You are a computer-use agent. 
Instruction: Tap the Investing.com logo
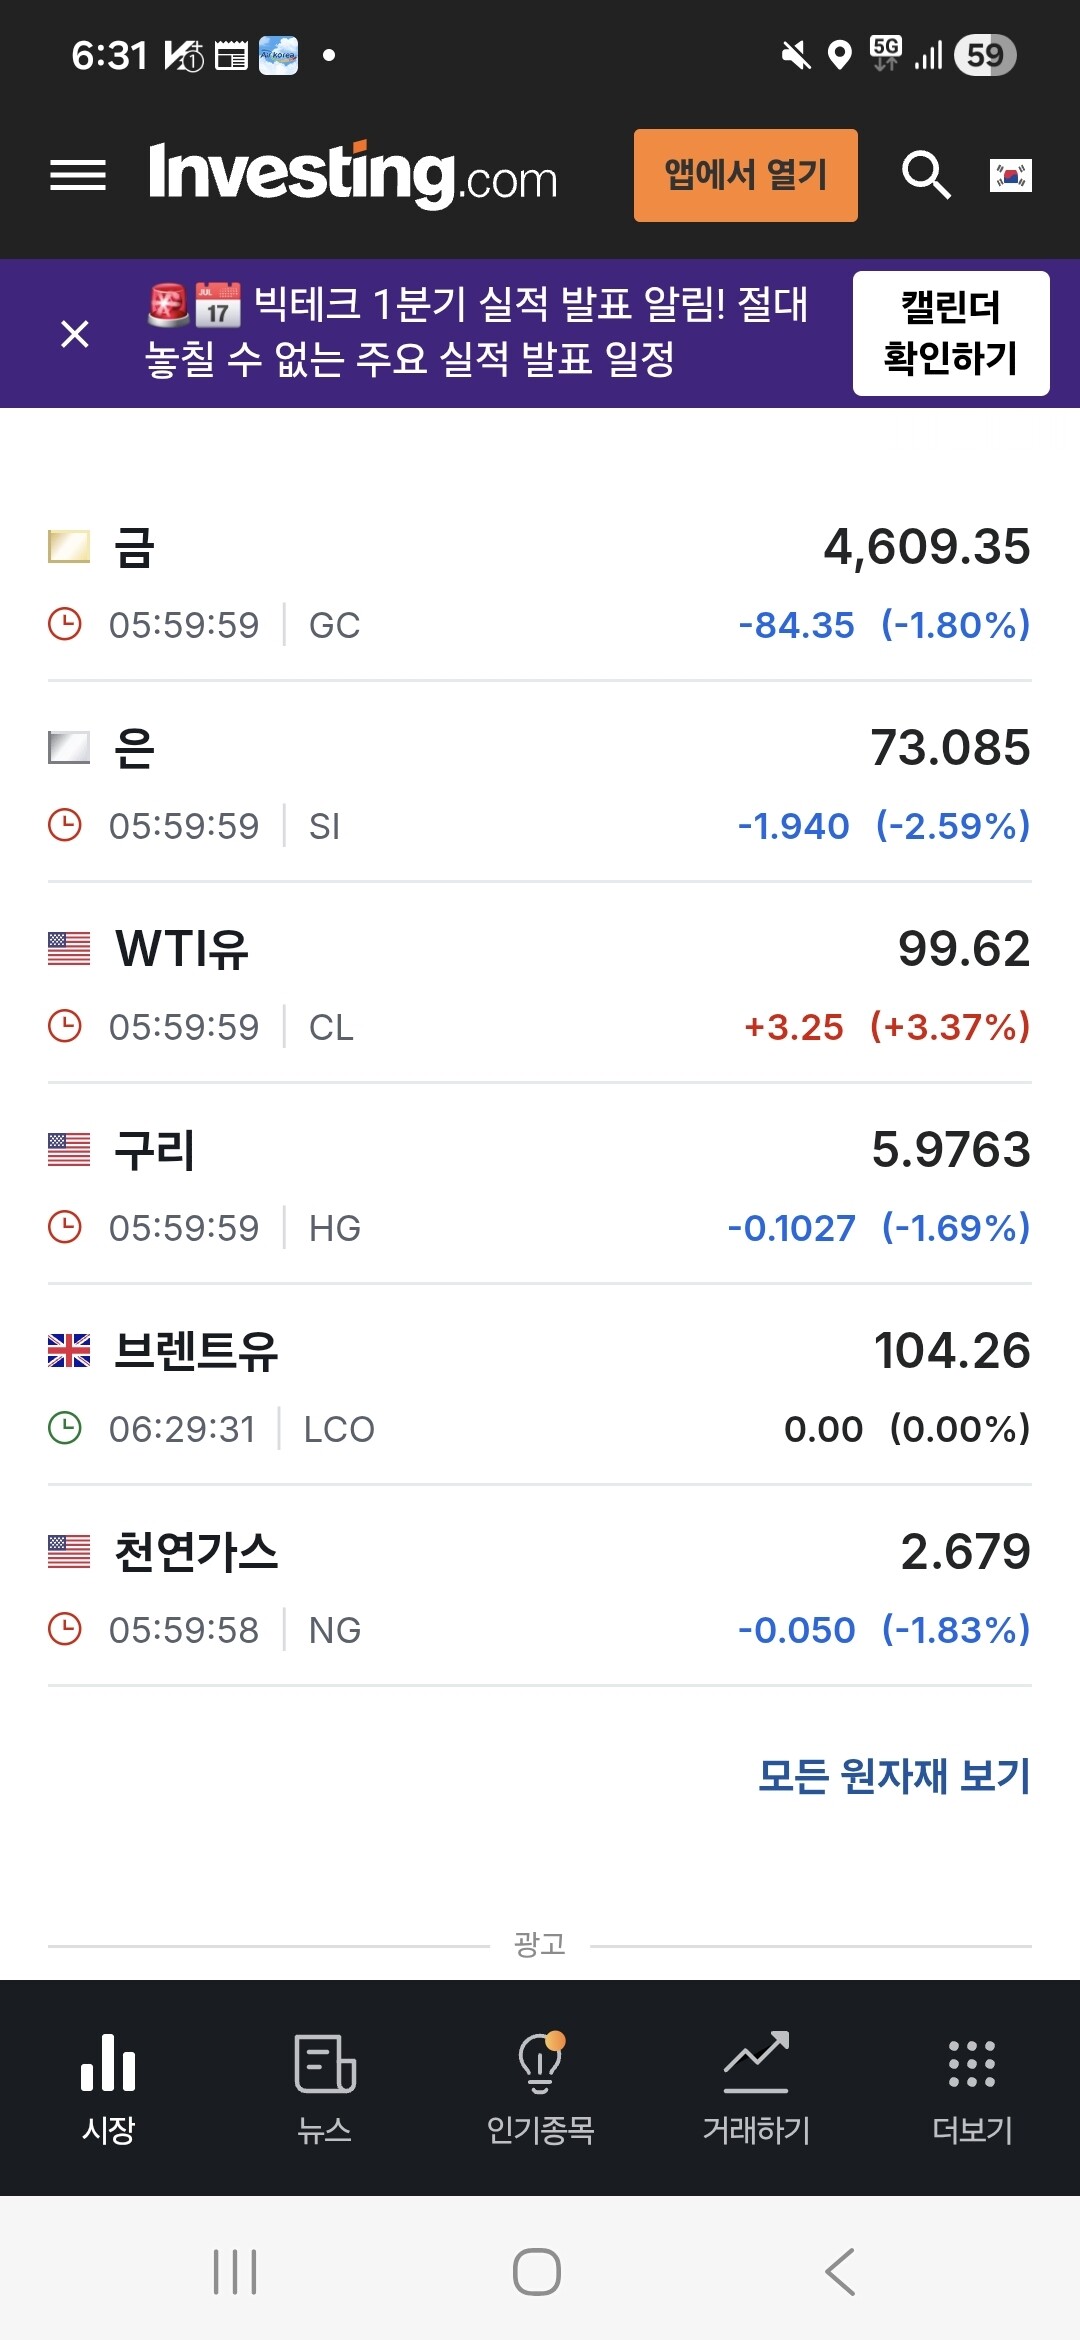(352, 175)
